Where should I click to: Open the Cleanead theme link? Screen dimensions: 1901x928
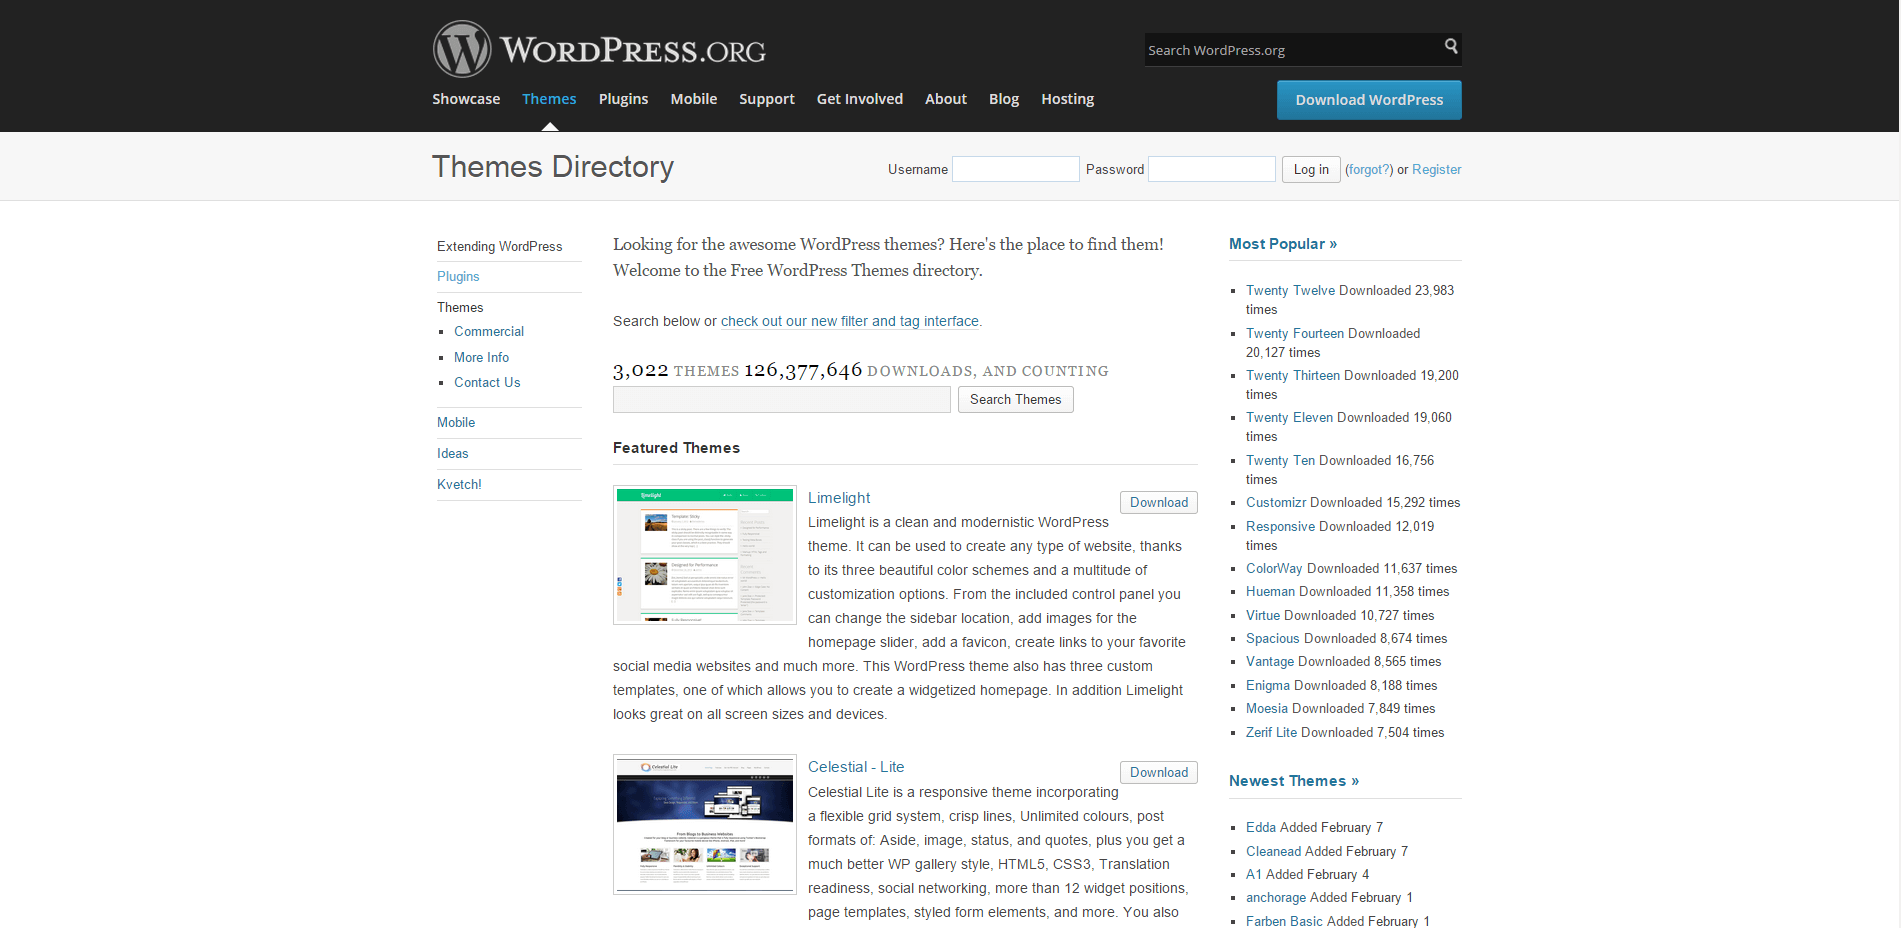point(1273,852)
